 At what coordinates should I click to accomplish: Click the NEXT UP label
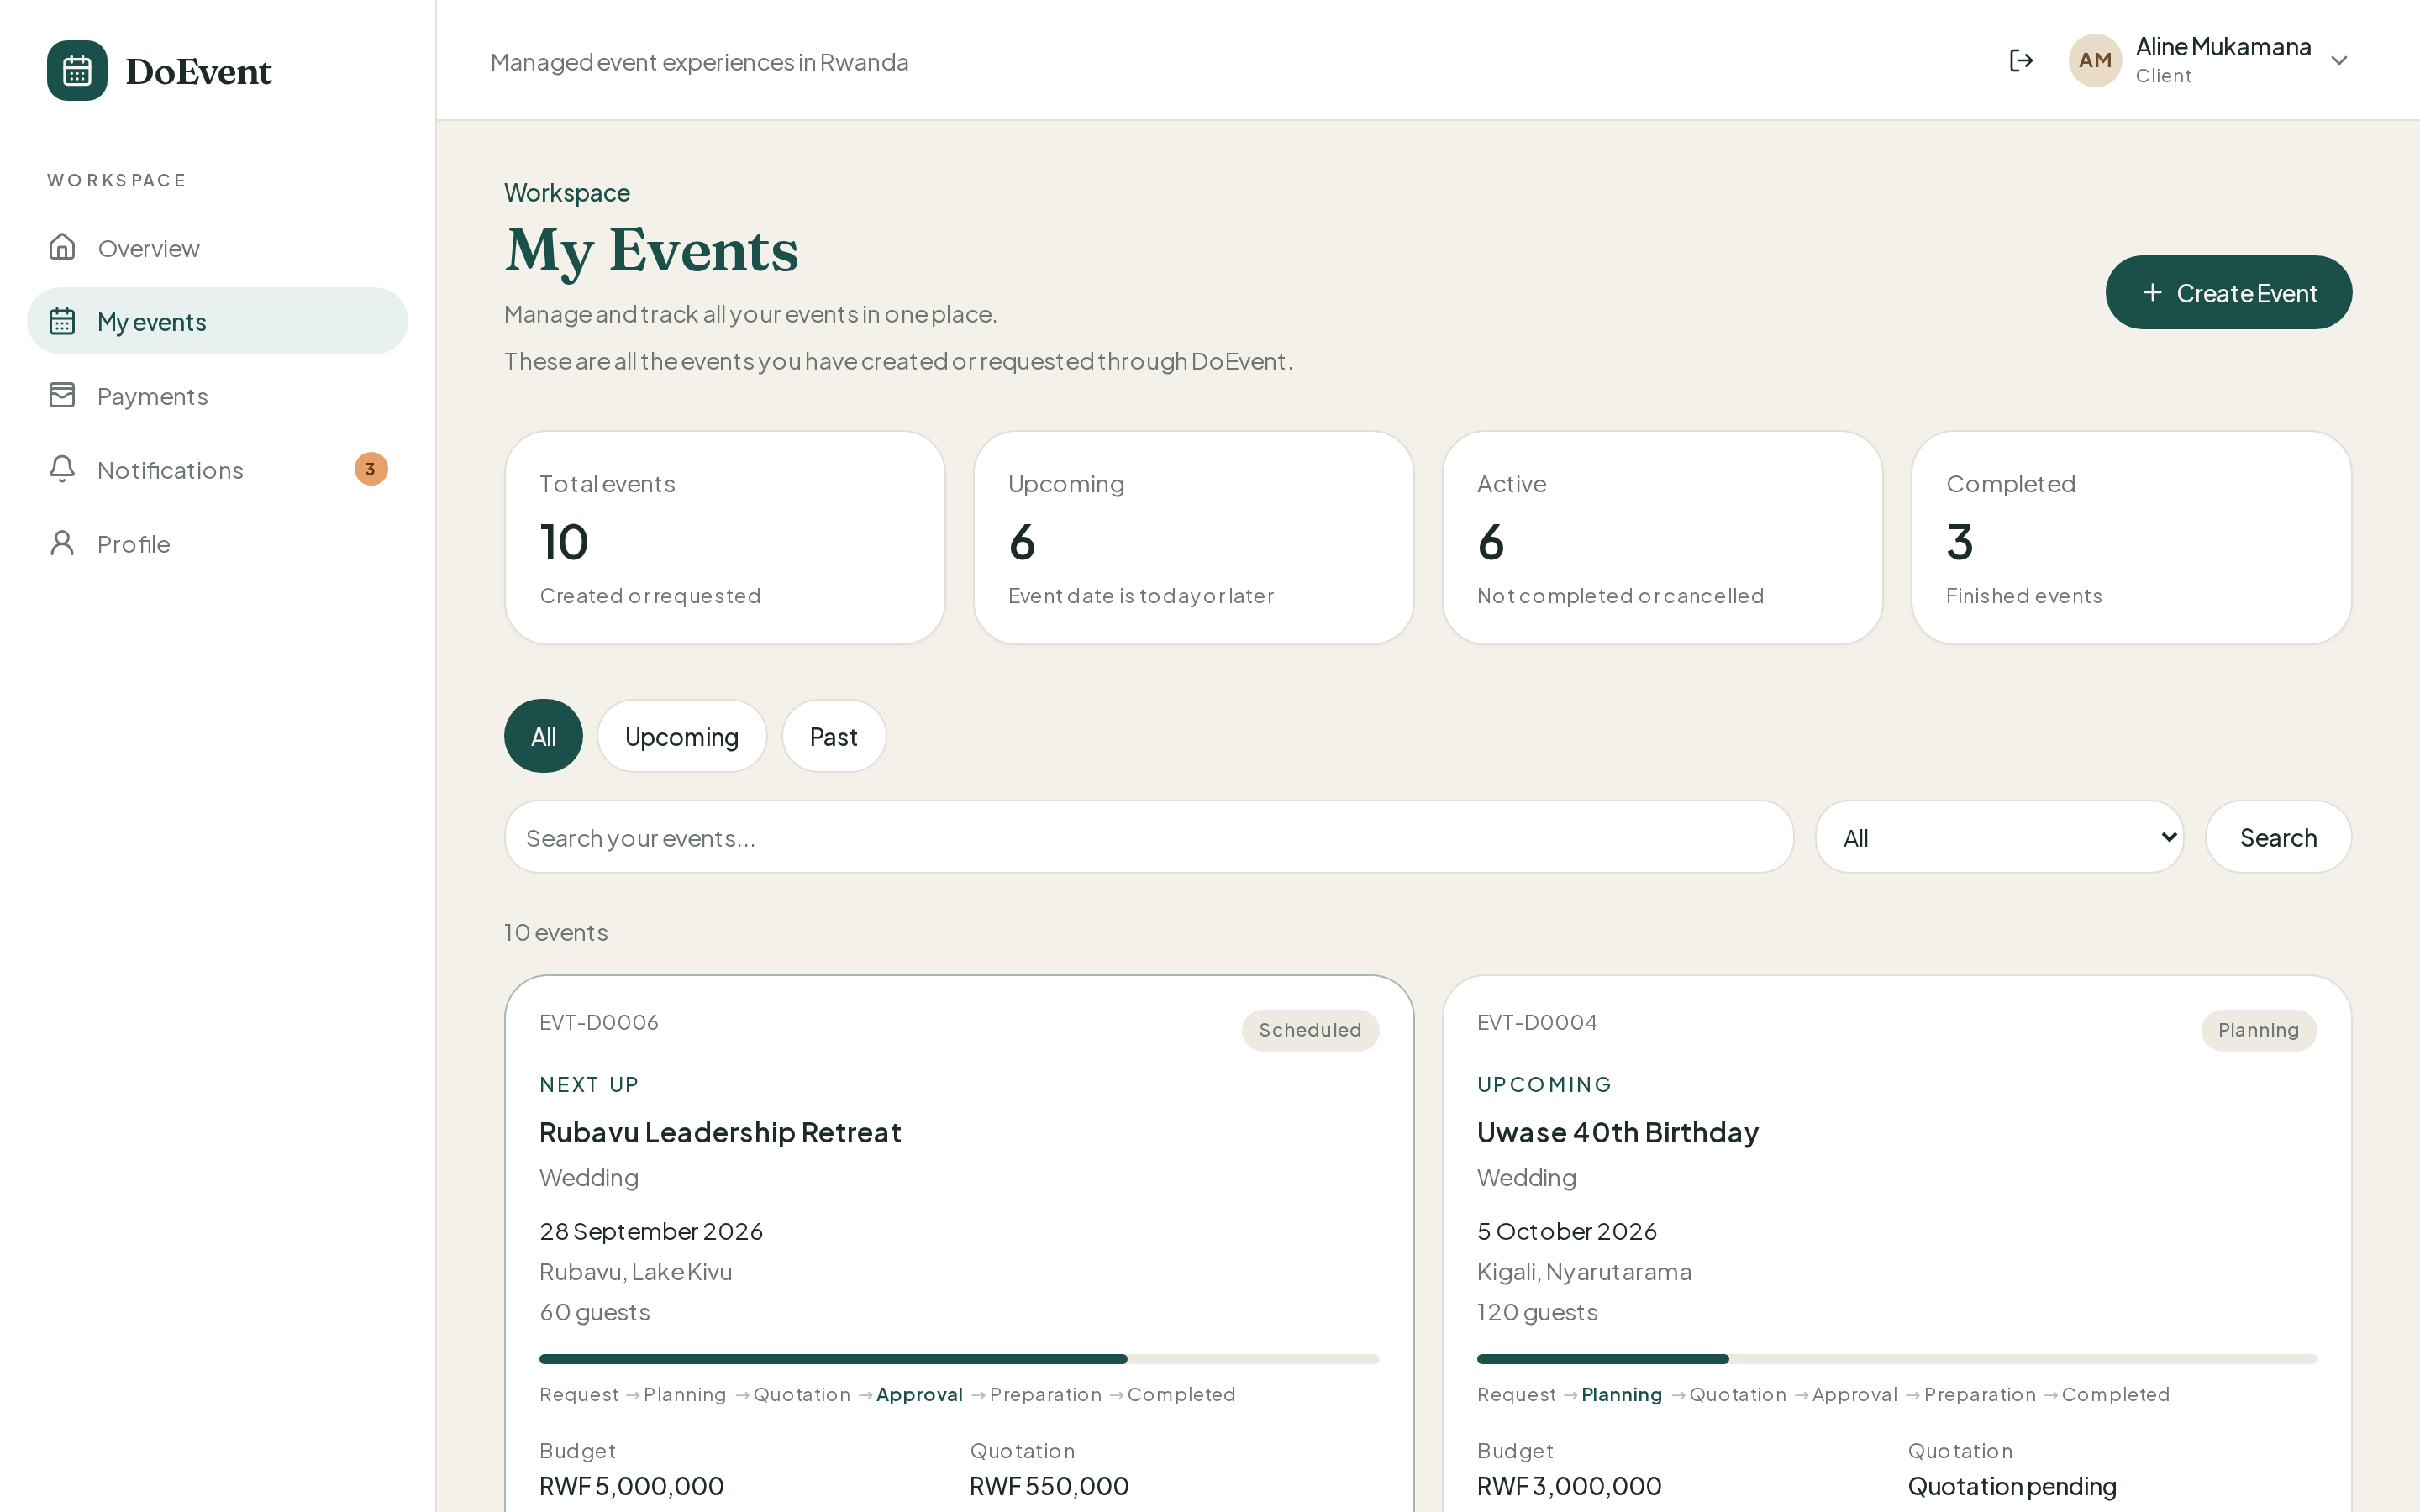coord(589,1084)
